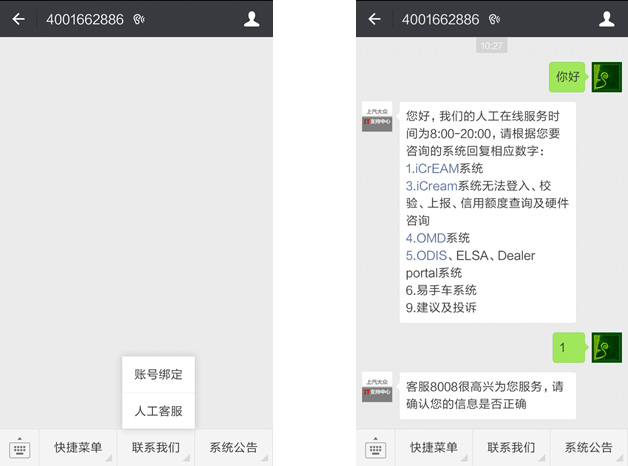Image resolution: width=628 pixels, height=466 pixels.
Task: Tap the 3.iCream link
Action: click(x=431, y=186)
